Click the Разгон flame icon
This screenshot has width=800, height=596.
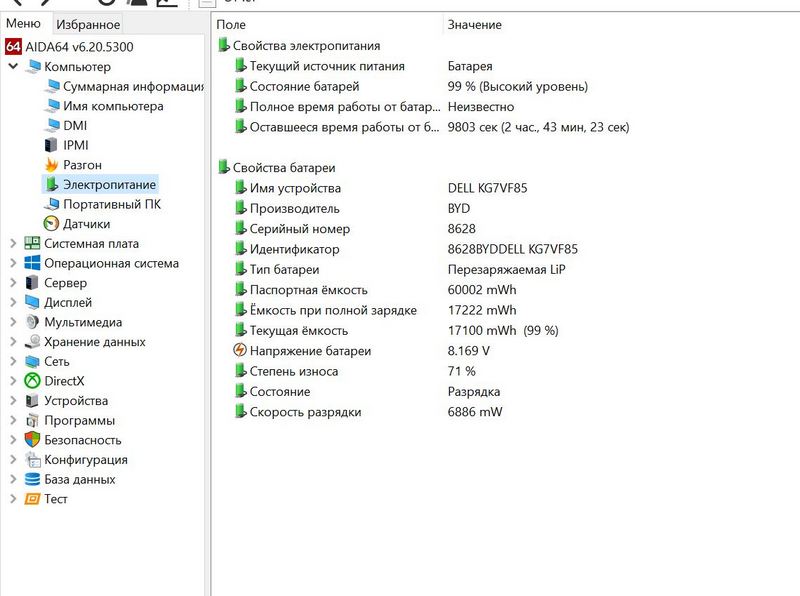click(53, 165)
